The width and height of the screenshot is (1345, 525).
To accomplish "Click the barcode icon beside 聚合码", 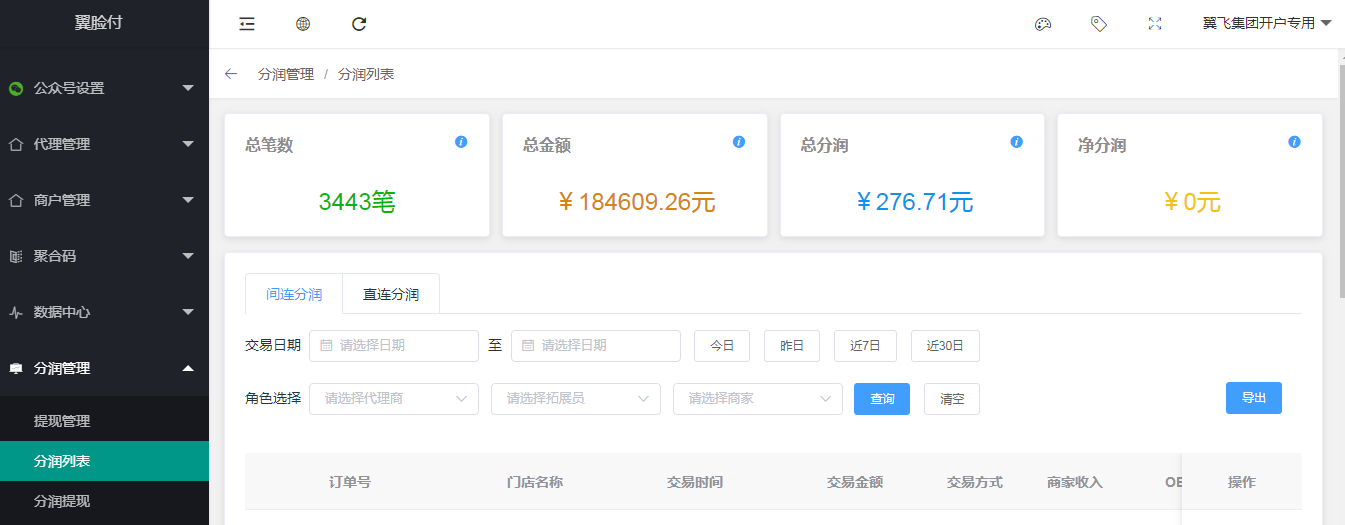I will coord(16,256).
